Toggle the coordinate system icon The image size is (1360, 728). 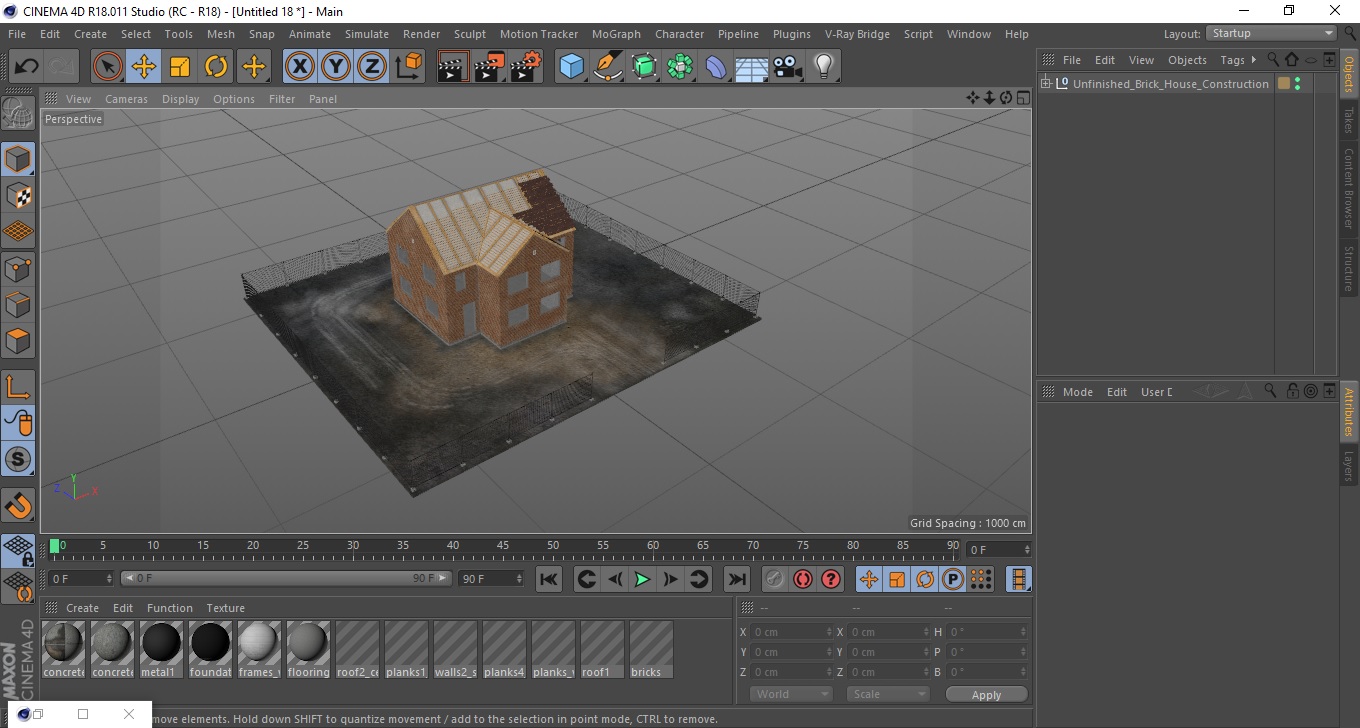408,67
